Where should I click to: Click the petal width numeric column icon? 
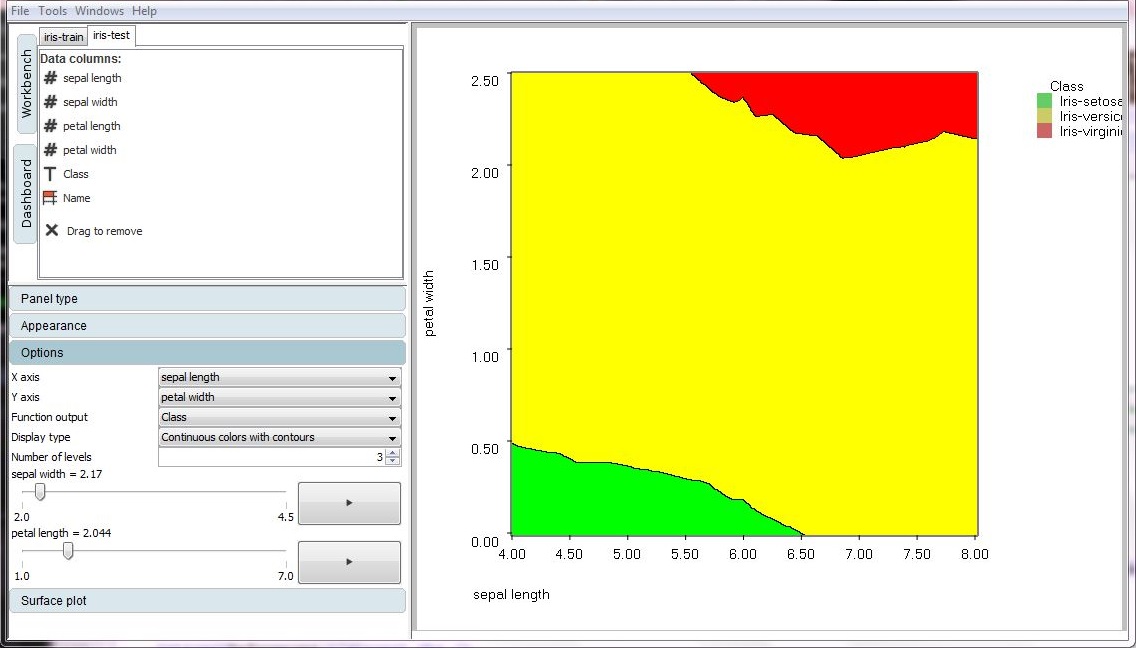point(51,150)
